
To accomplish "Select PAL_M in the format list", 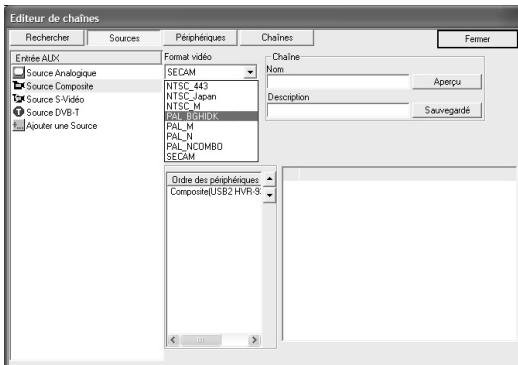I will coord(211,126).
